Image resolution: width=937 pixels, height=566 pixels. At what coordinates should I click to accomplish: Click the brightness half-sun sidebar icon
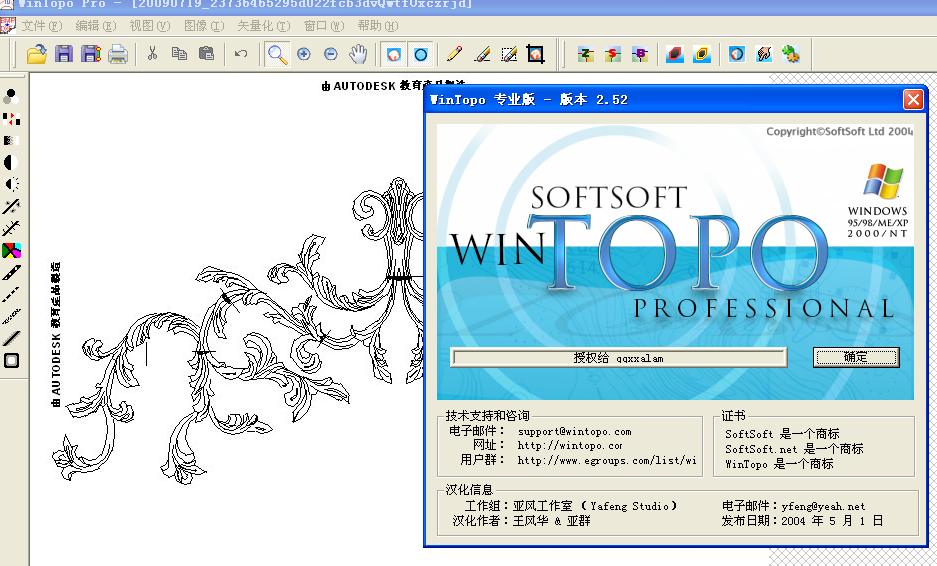[x=11, y=184]
